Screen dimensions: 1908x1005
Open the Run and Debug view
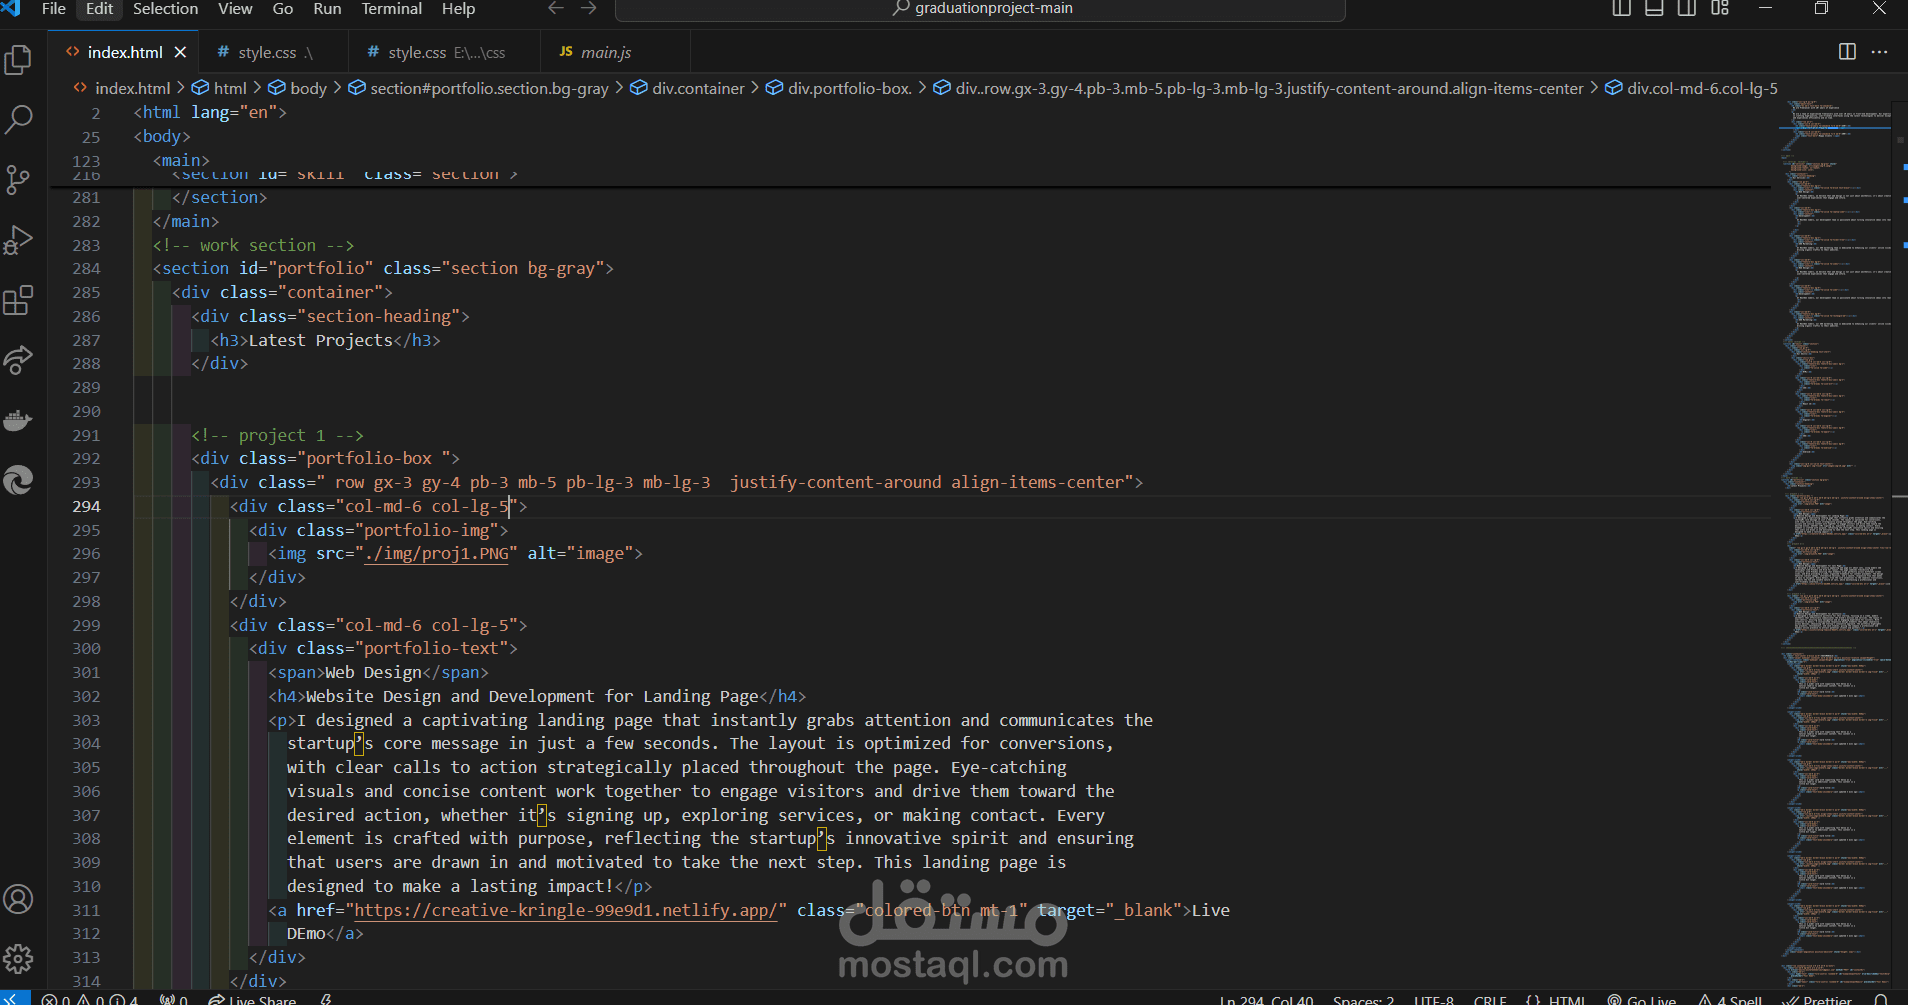(x=18, y=240)
